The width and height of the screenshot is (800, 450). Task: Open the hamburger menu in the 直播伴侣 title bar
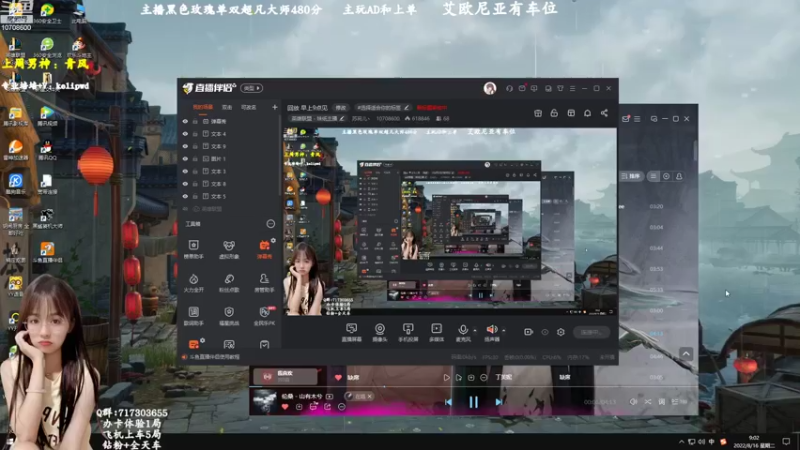572,88
